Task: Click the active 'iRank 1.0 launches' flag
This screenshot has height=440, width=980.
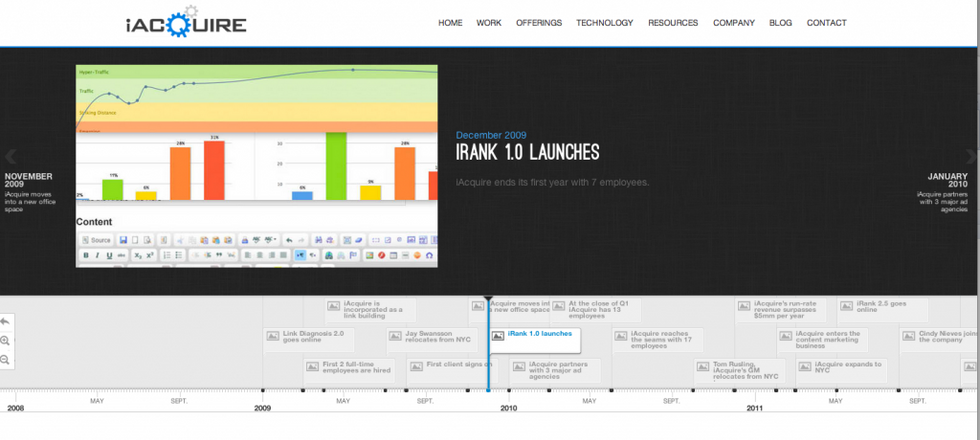Action: [x=535, y=339]
